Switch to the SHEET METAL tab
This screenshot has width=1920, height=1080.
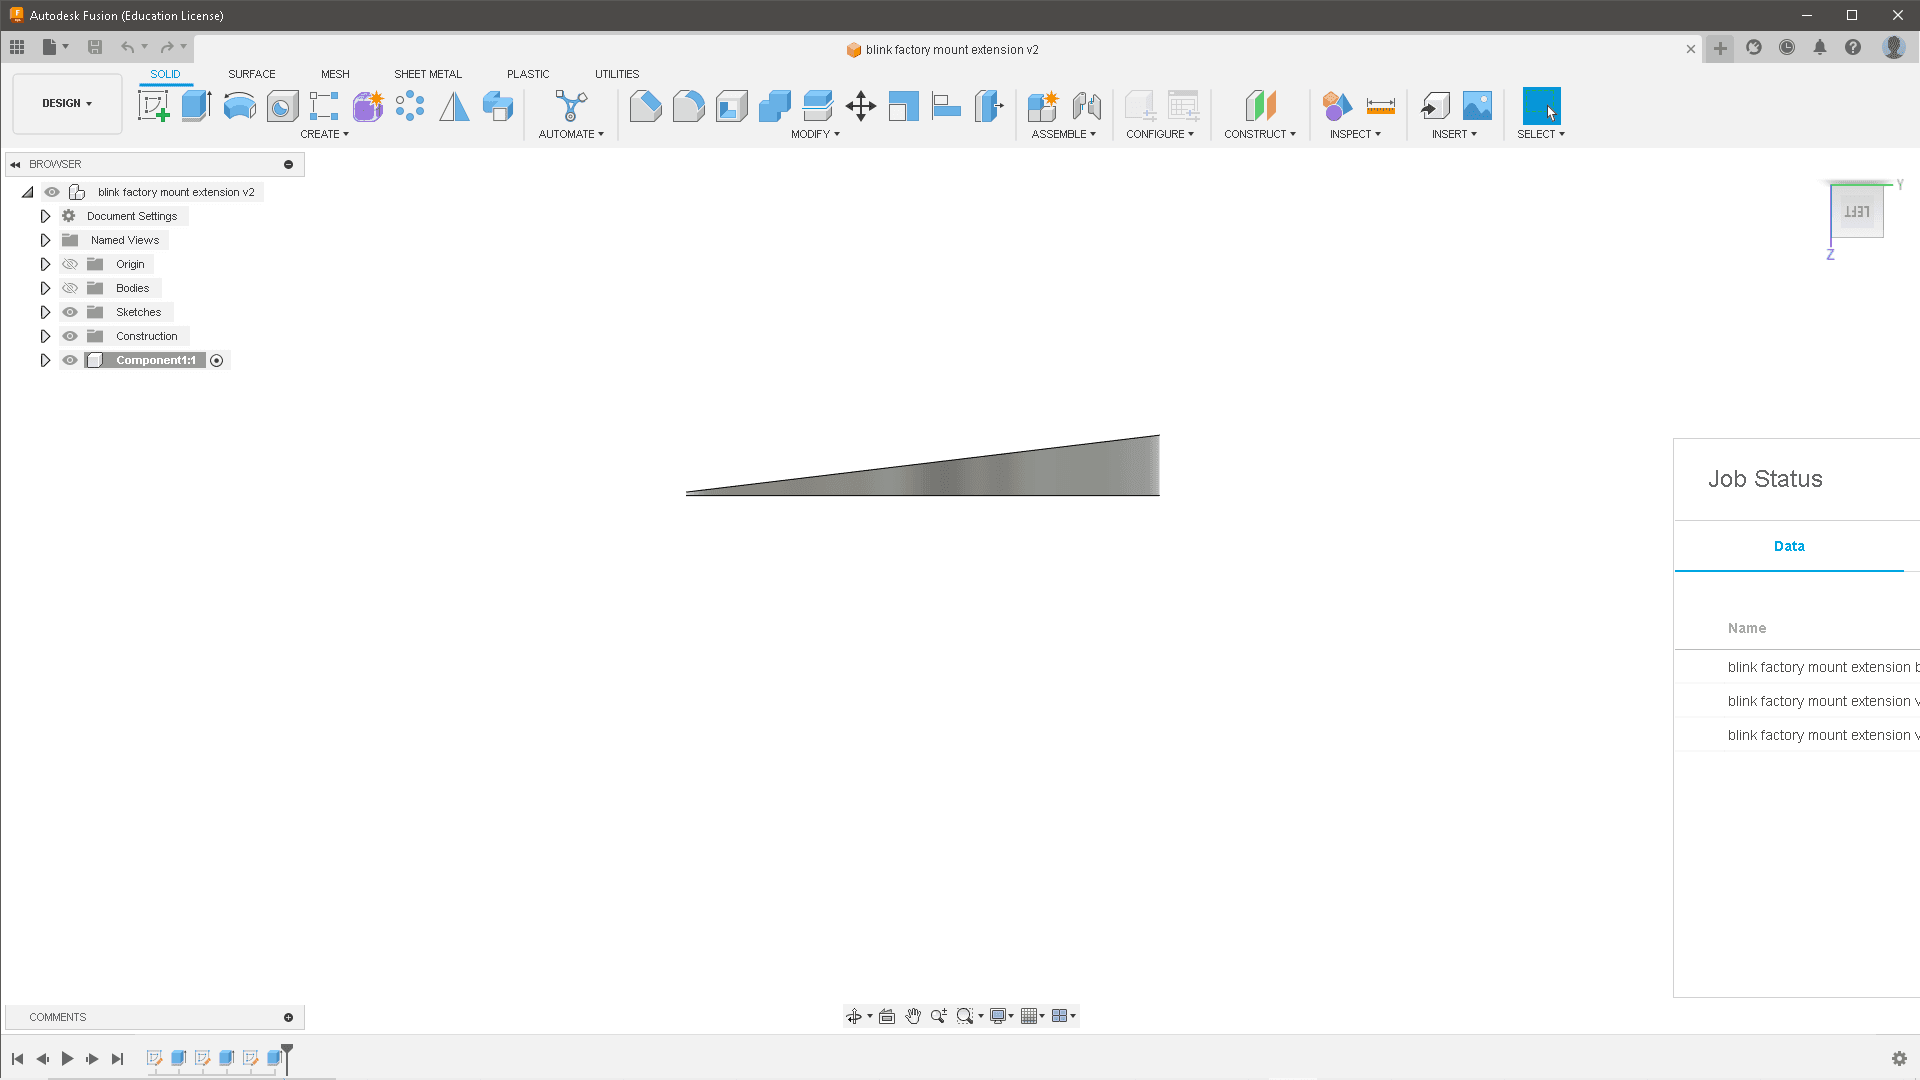428,74
